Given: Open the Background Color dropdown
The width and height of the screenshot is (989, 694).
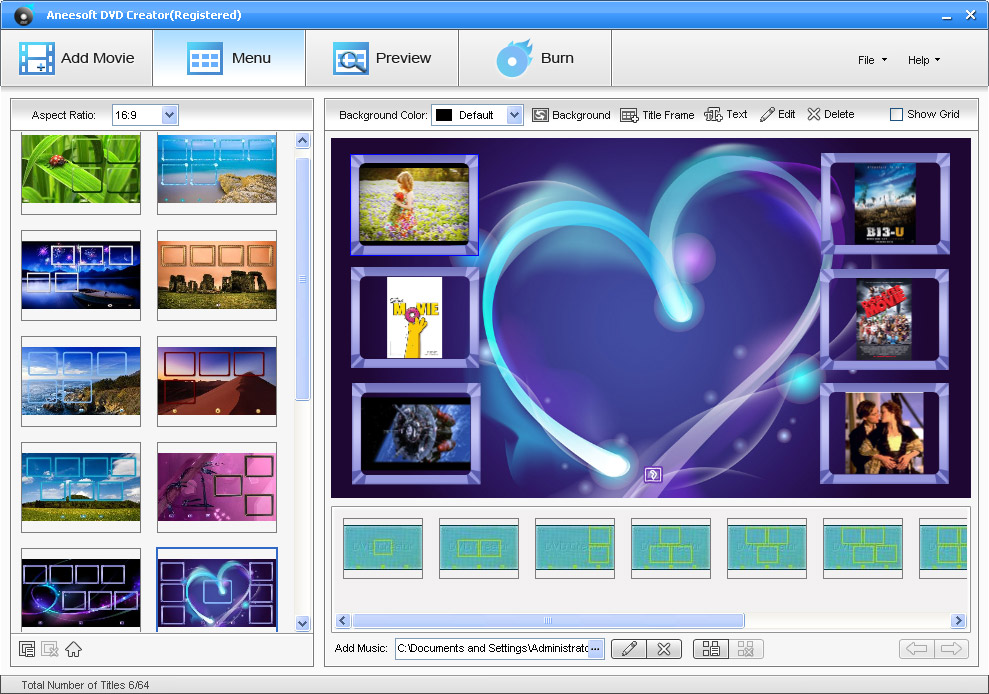Looking at the screenshot, I should point(514,115).
